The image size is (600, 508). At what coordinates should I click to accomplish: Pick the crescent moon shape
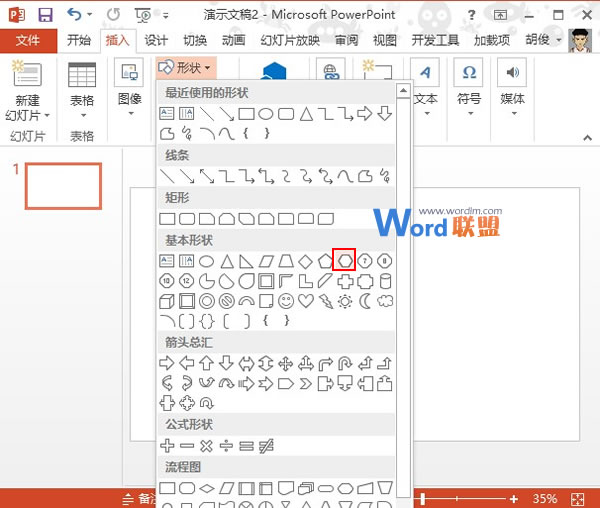pyautogui.click(x=365, y=301)
